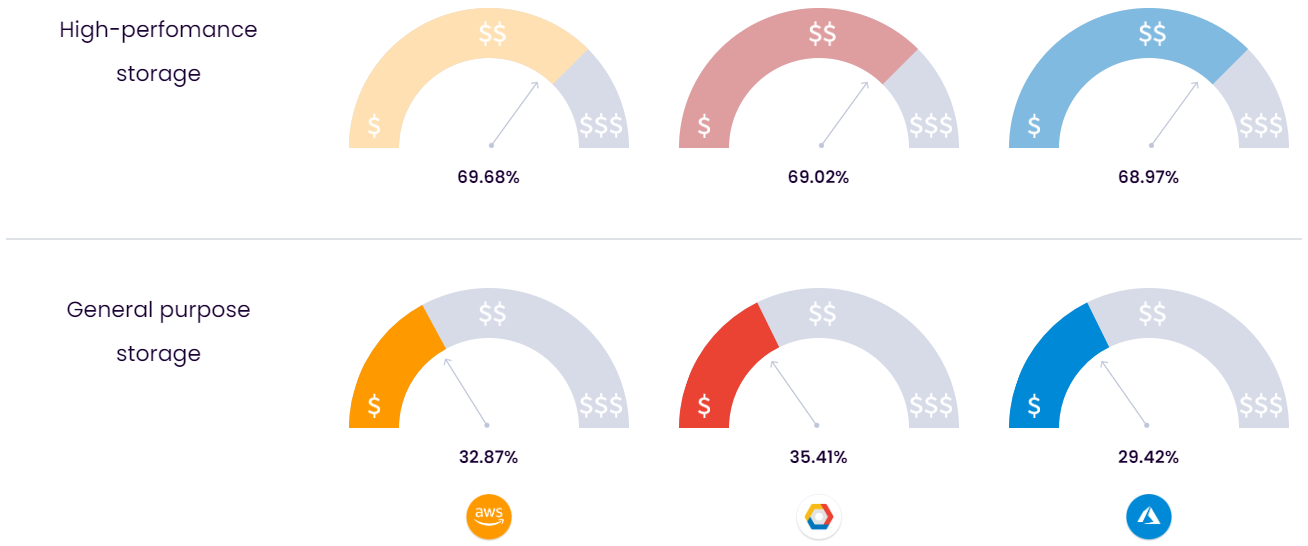1308x546 pixels.
Task: Click the $ segment of the solid blue gauge
Action: coord(1035,405)
